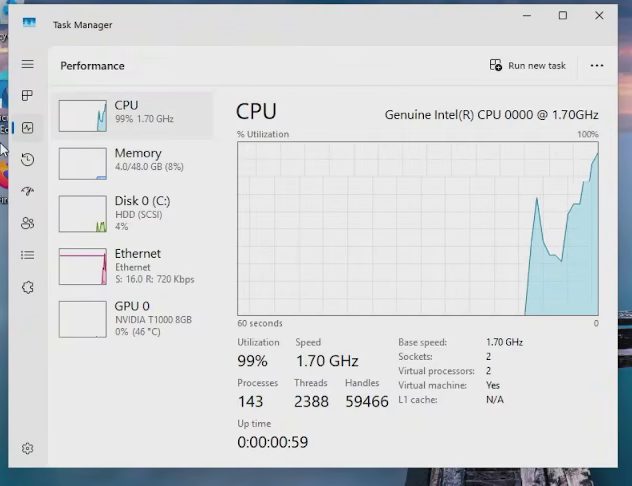Select the Disk 0 (C:) entry

133,214
